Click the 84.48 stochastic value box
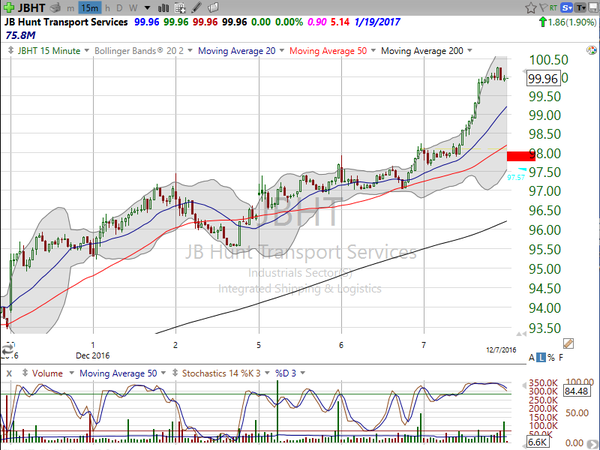600x450 pixels. 576,391
